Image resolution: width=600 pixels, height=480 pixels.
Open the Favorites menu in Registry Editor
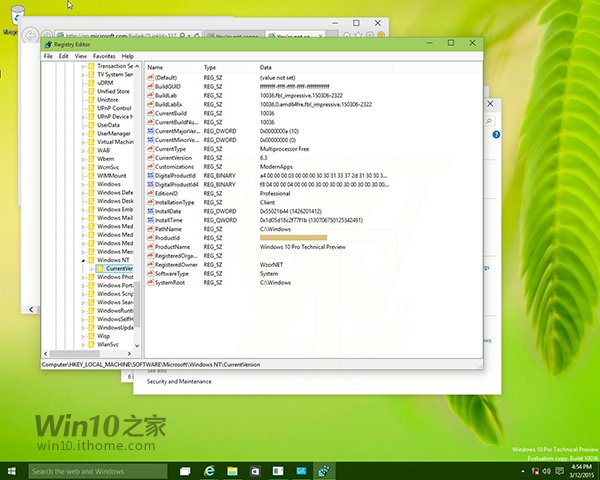(x=104, y=56)
